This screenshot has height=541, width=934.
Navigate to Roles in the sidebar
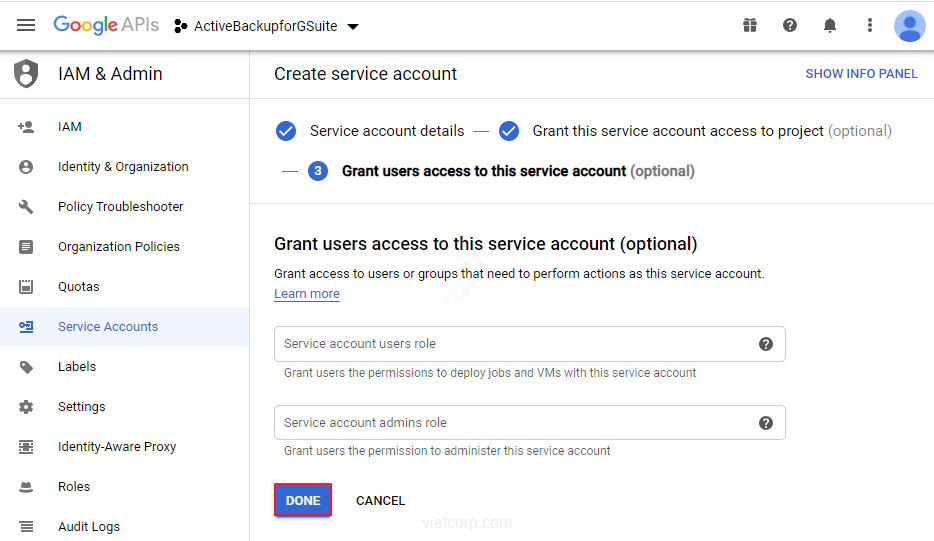(74, 487)
